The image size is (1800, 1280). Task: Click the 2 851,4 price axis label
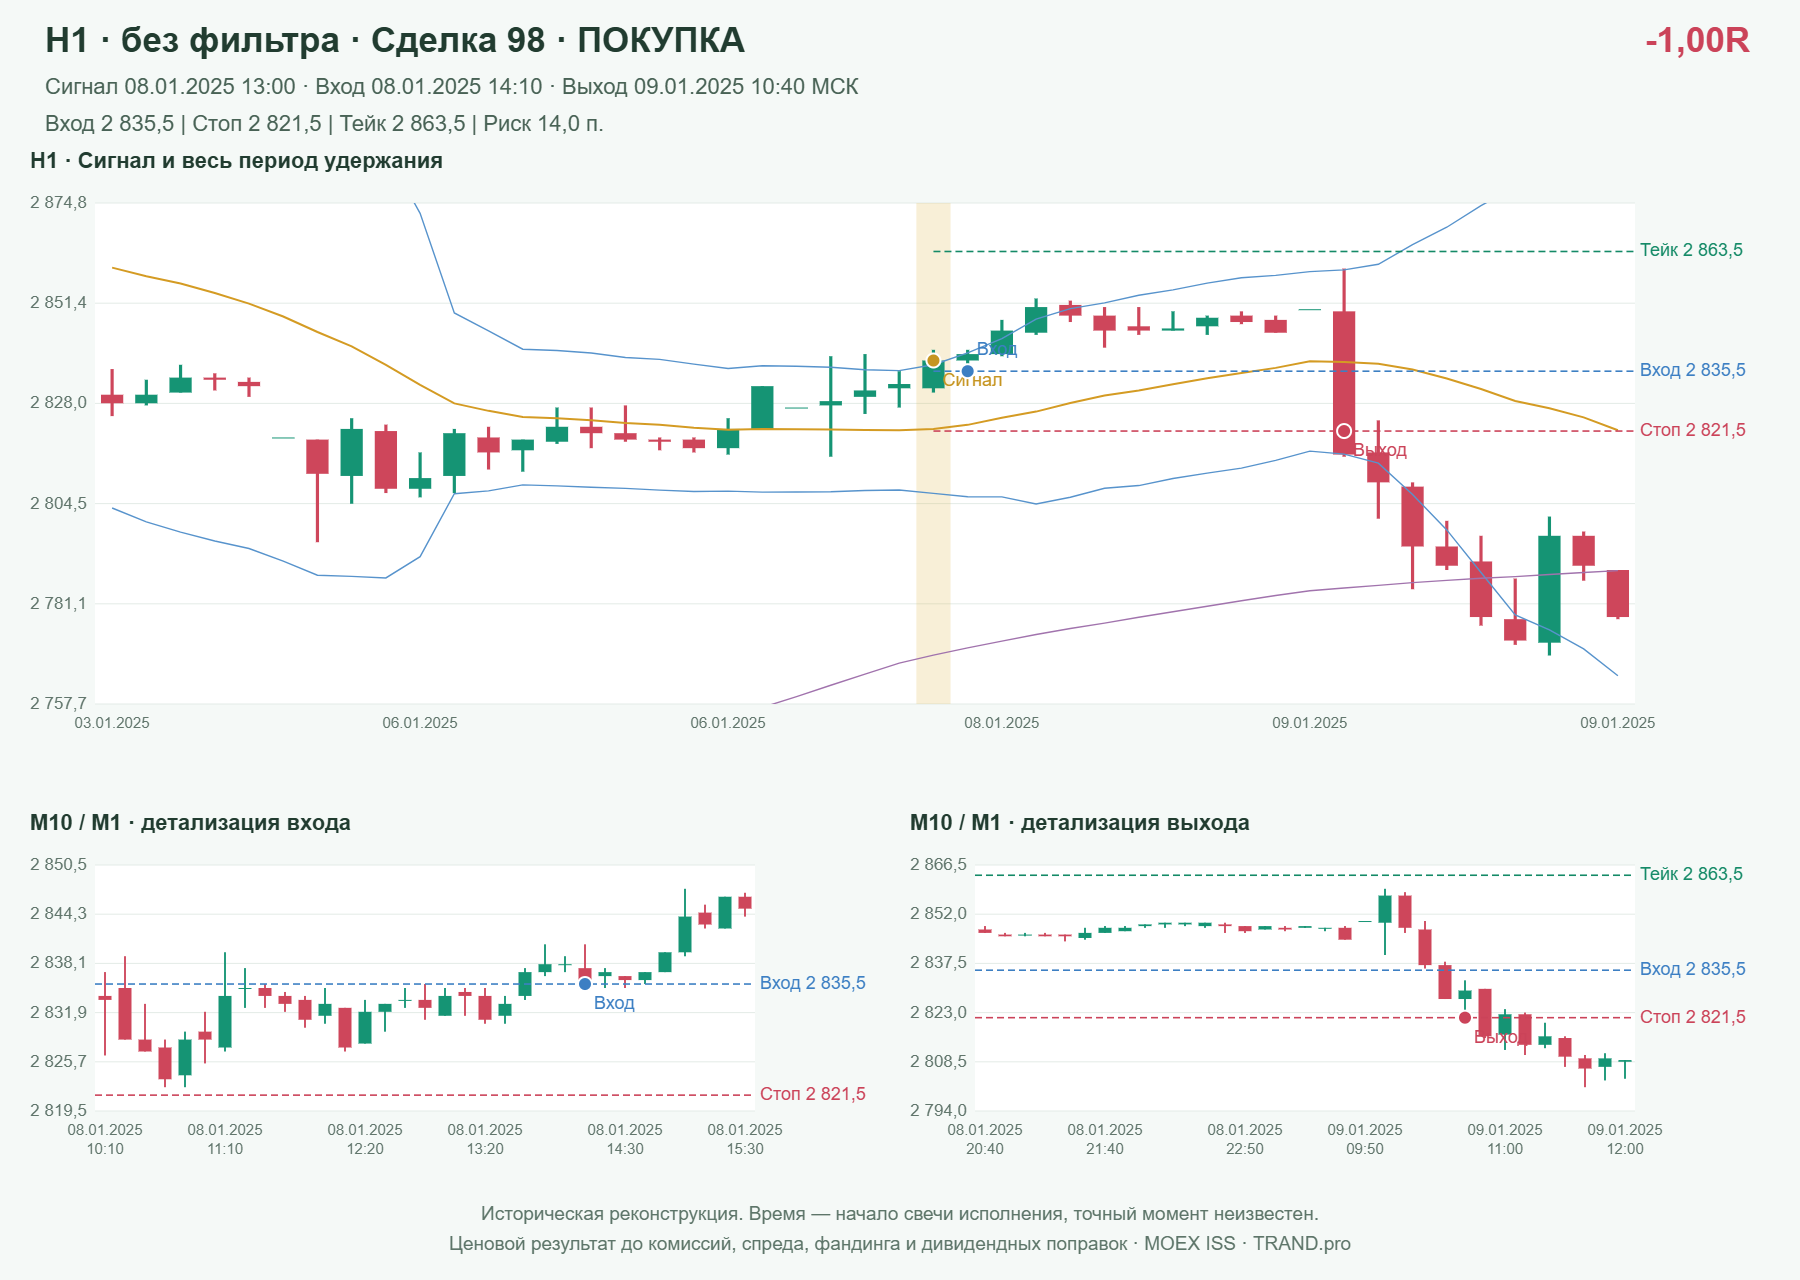(58, 303)
